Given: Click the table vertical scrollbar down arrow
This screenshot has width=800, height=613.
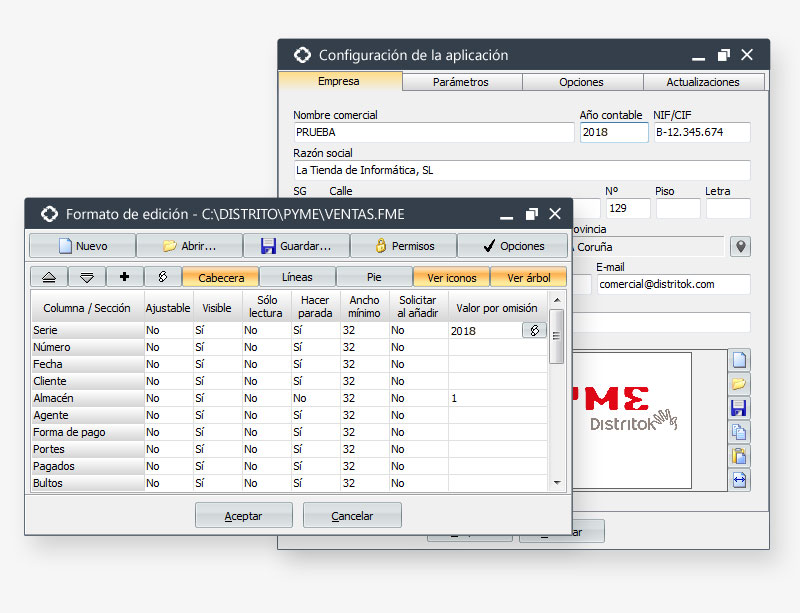Looking at the screenshot, I should click(558, 483).
